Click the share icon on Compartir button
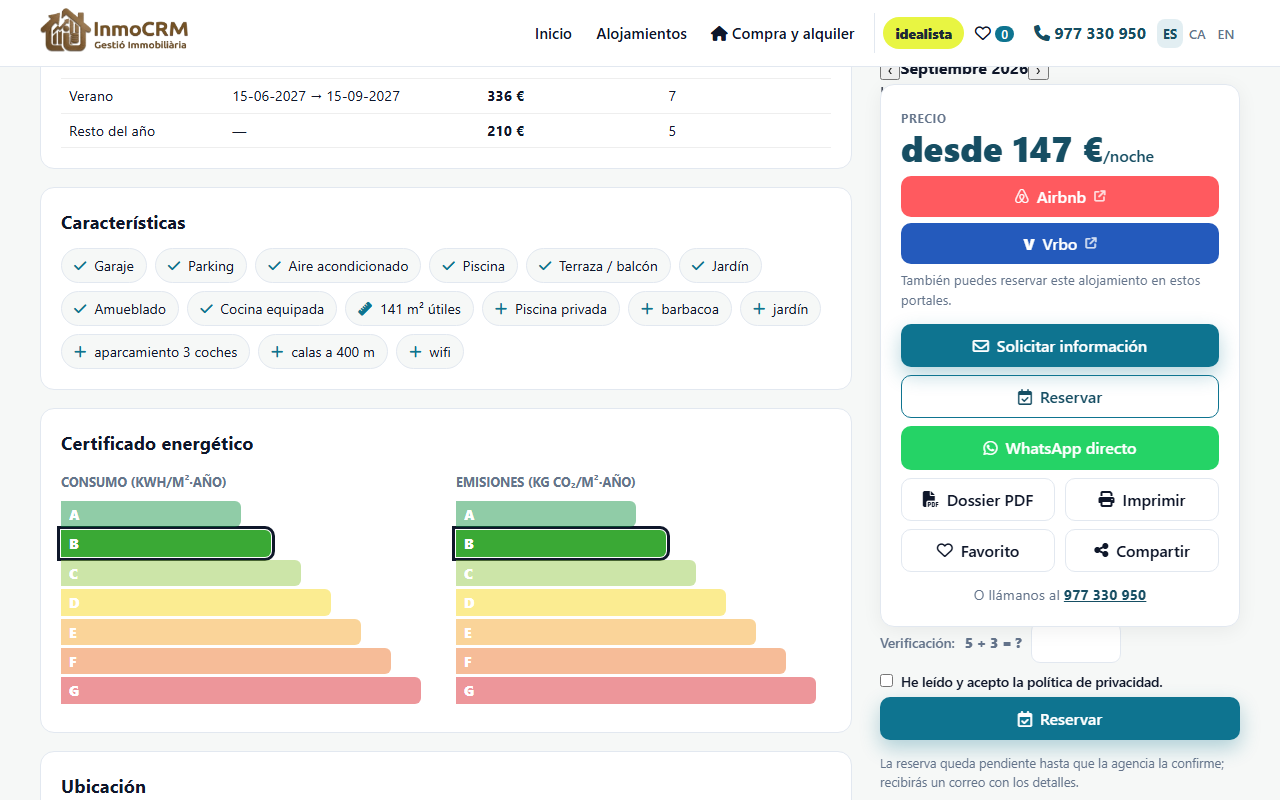1280x800 pixels. [1101, 551]
